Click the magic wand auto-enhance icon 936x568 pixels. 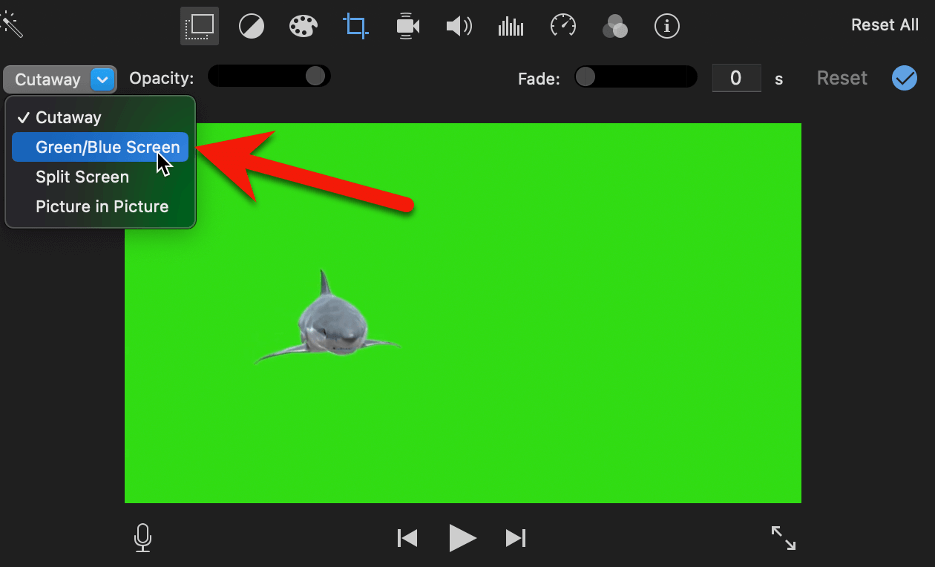tap(11, 25)
